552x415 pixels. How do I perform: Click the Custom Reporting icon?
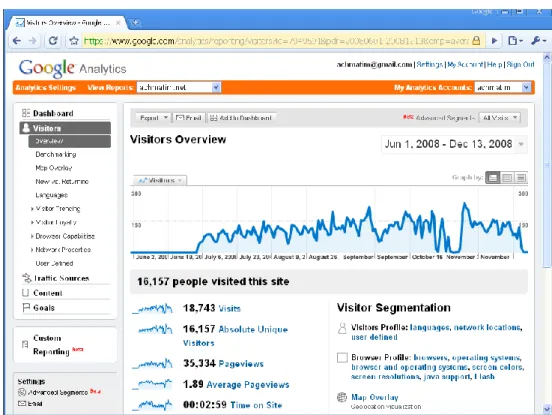coord(25,344)
